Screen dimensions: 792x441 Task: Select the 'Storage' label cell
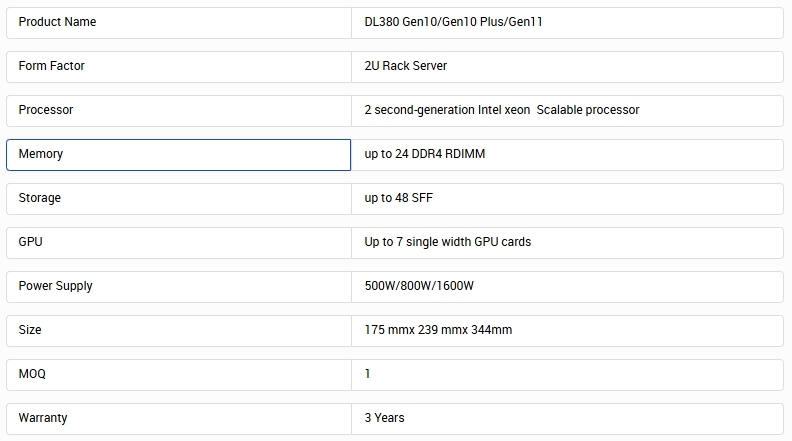179,199
